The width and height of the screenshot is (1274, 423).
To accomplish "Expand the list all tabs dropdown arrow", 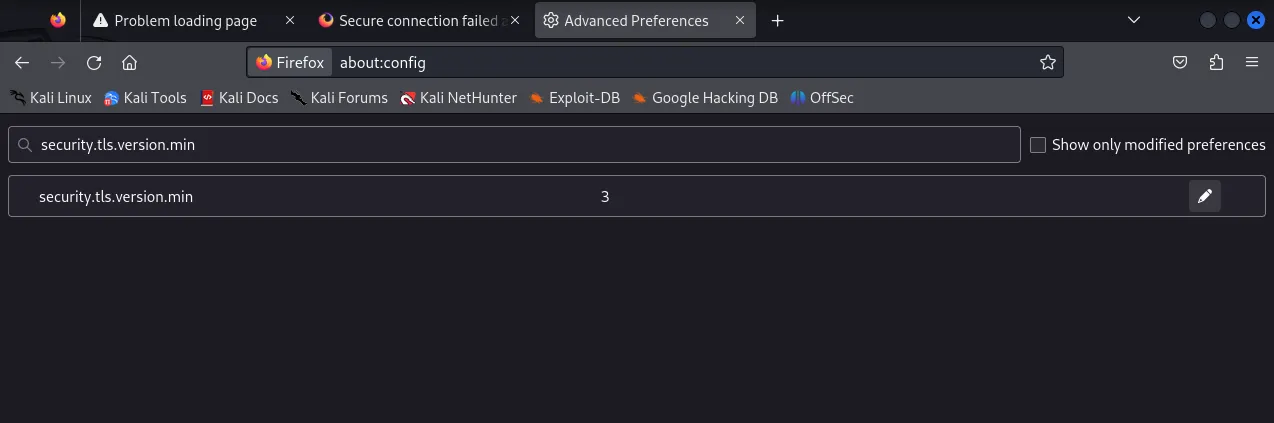I will point(1133,20).
